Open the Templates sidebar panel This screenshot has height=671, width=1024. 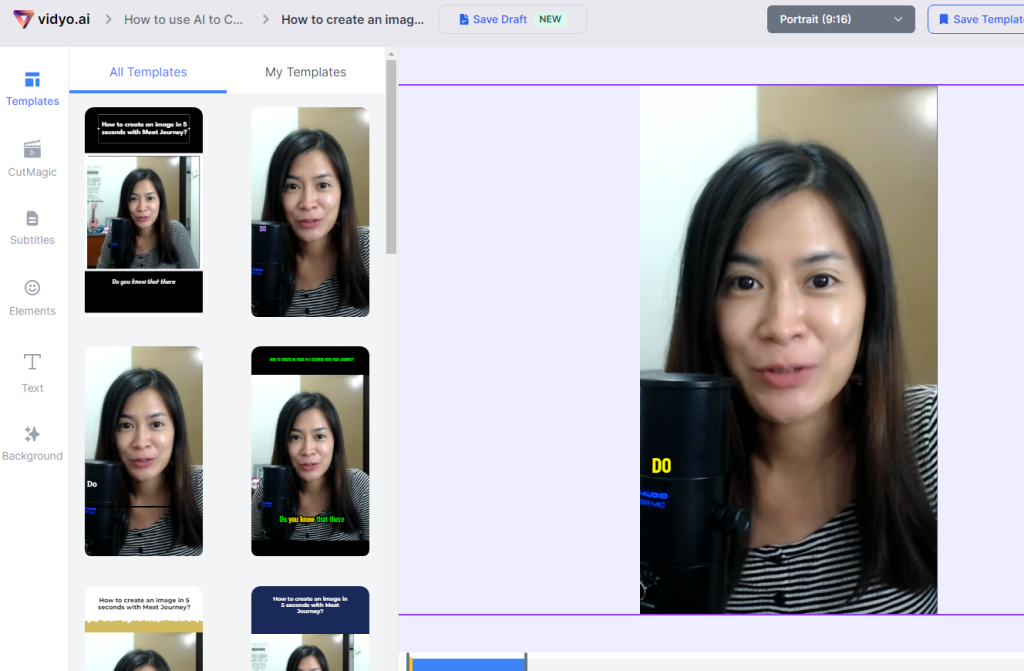click(x=32, y=88)
